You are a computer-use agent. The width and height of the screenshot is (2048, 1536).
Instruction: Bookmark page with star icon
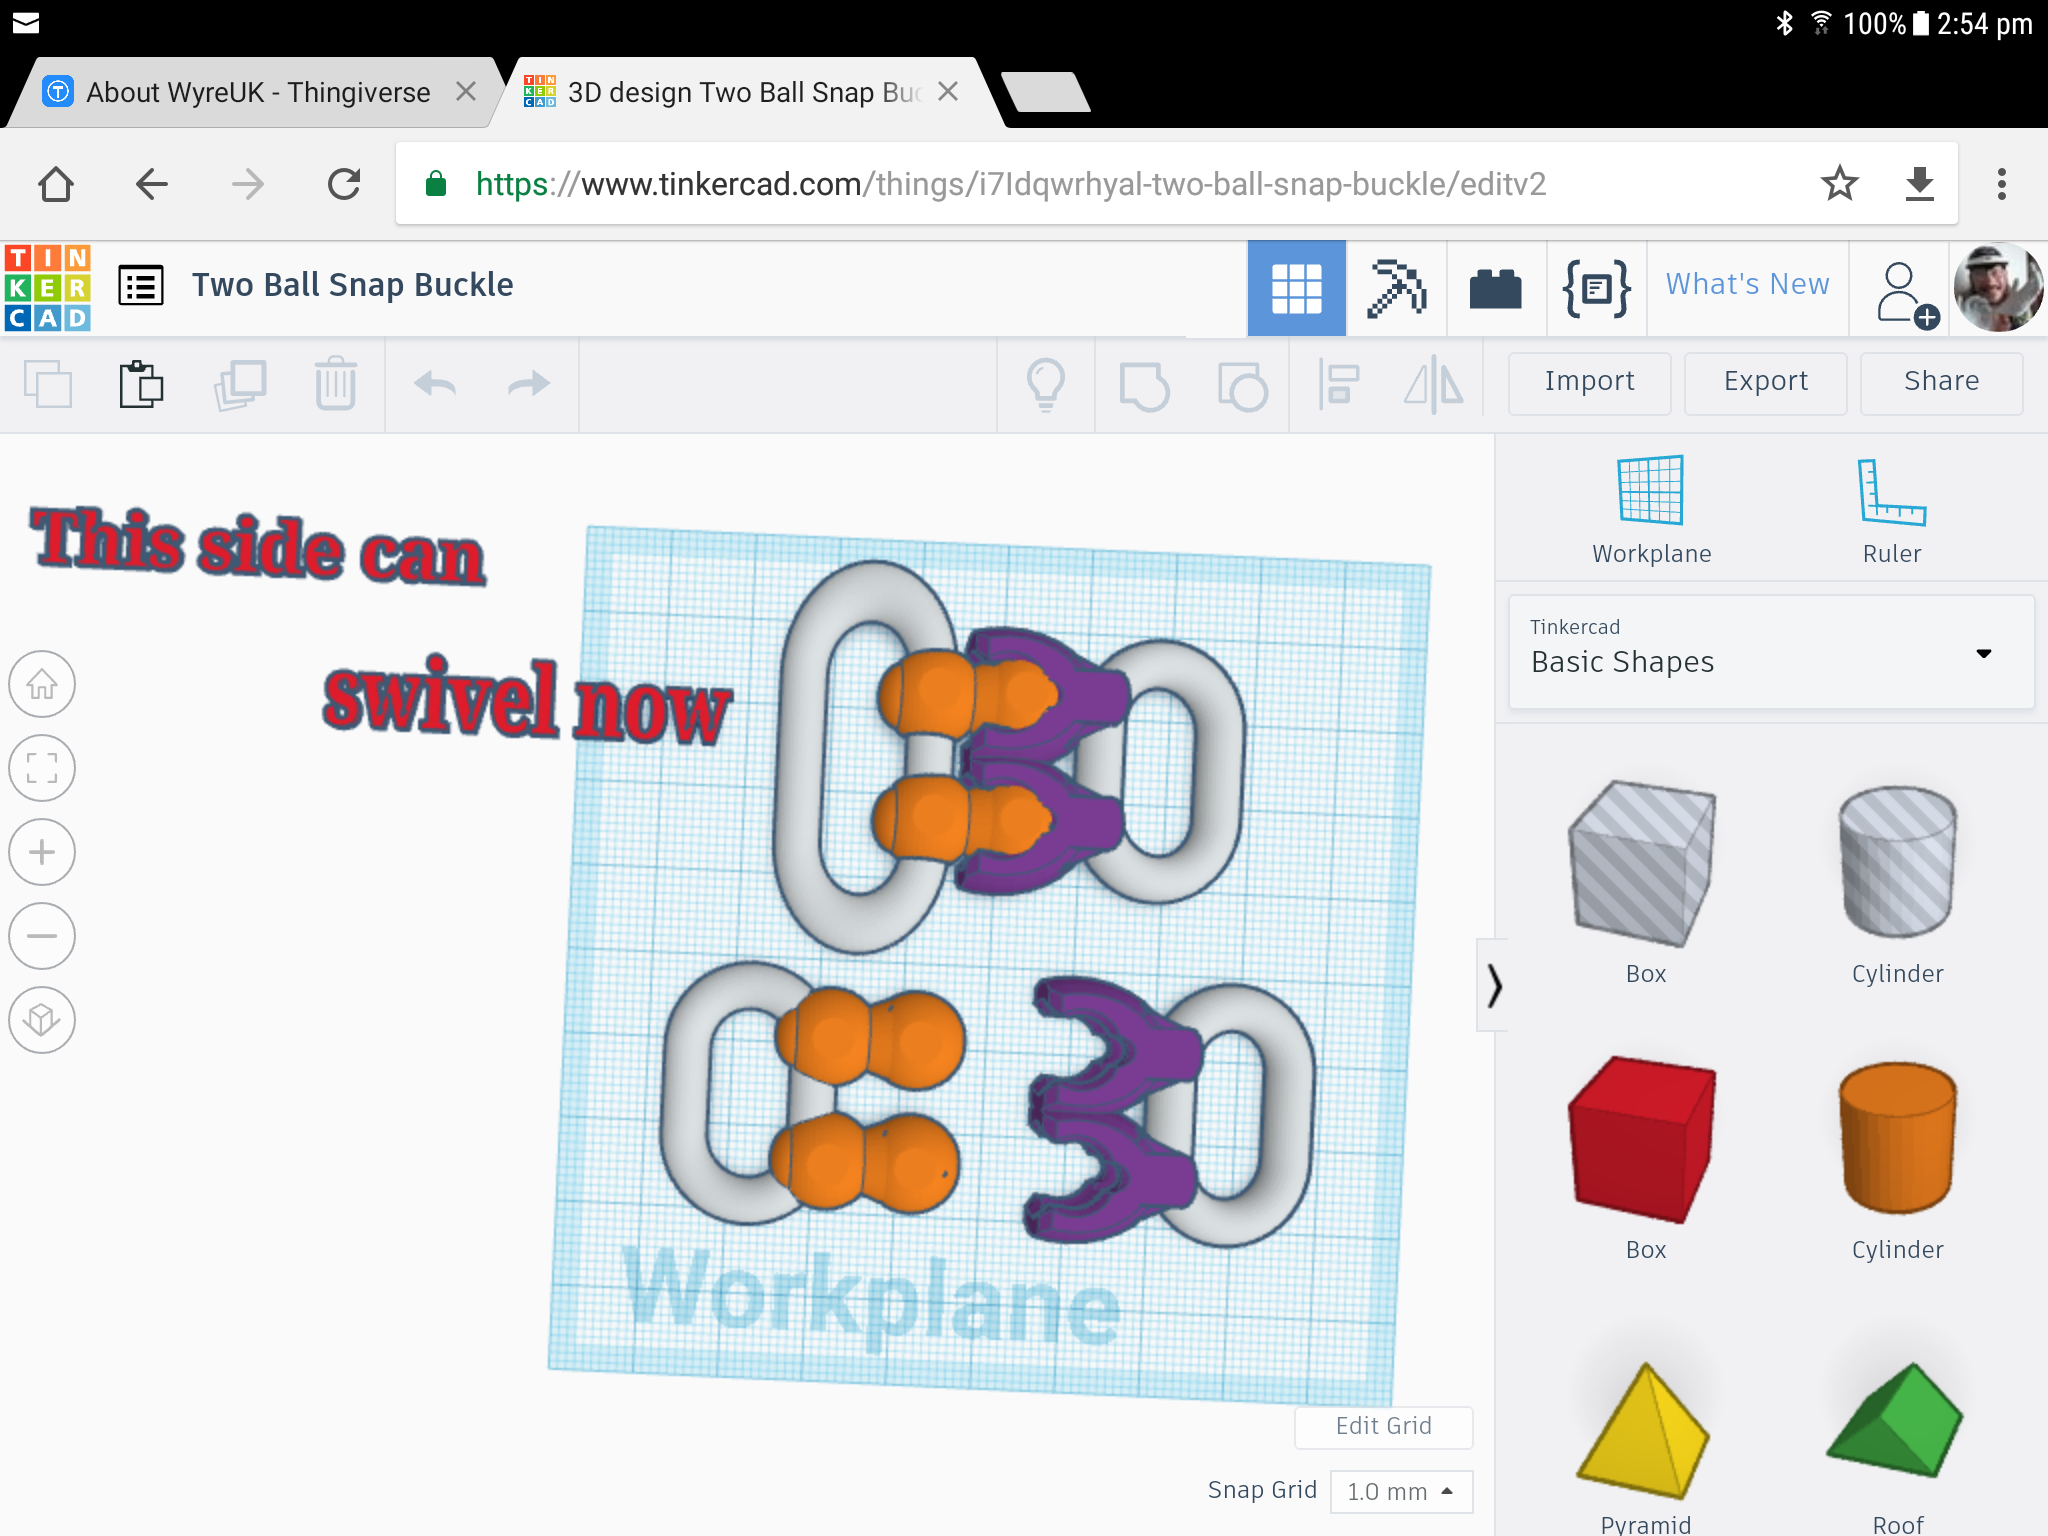pyautogui.click(x=1839, y=184)
